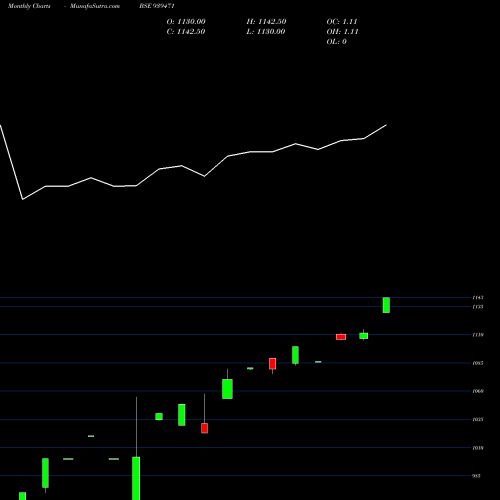Screen dimensions: 500x500
Task: Click the 985 price axis label
Action: [477, 476]
